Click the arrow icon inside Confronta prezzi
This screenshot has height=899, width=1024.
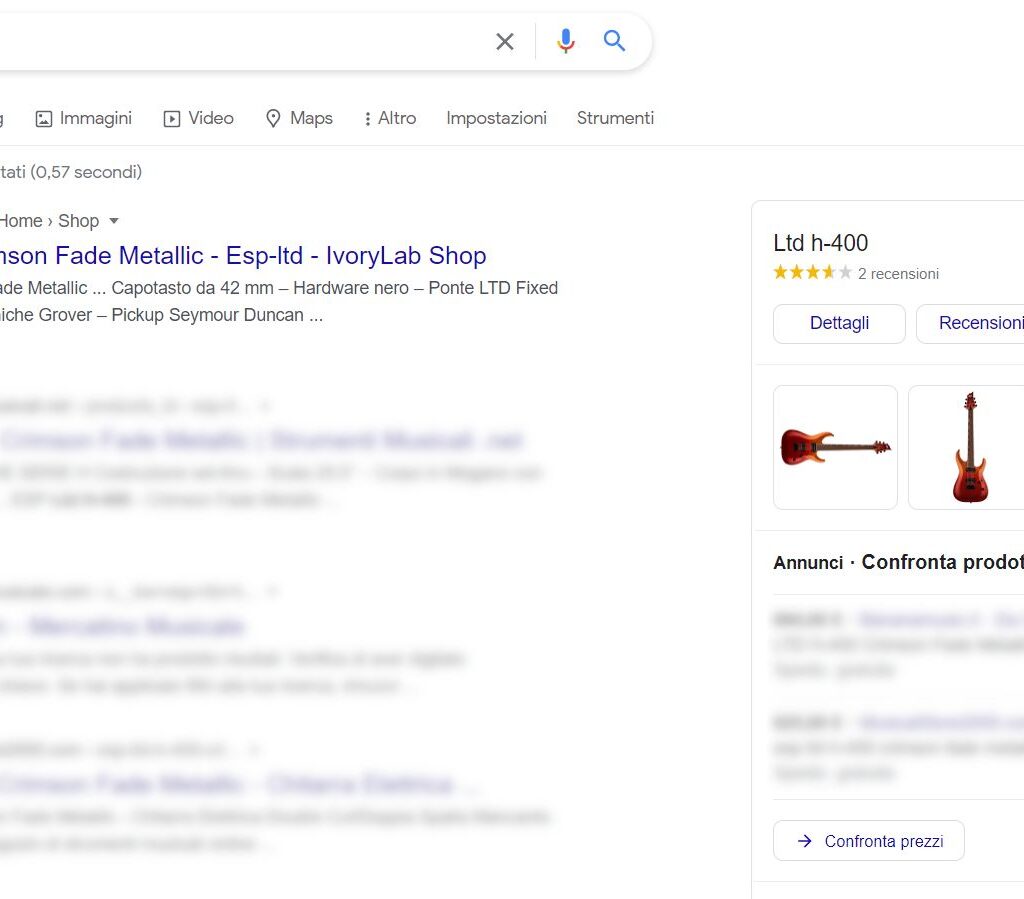[805, 841]
